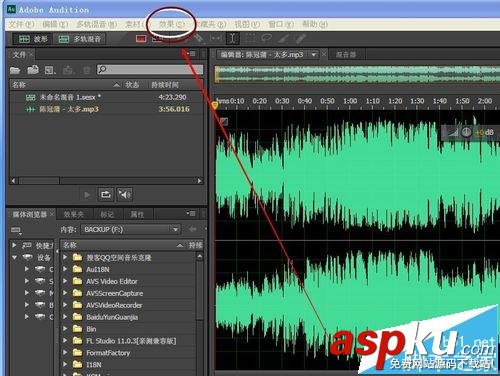Open the 视图(V) menu

pyautogui.click(x=247, y=24)
